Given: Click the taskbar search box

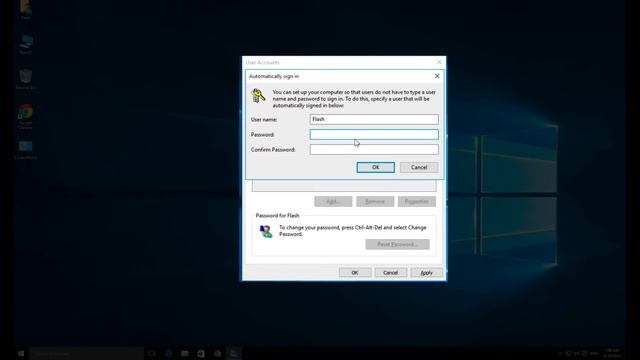Looking at the screenshot, I should click(x=86, y=353).
